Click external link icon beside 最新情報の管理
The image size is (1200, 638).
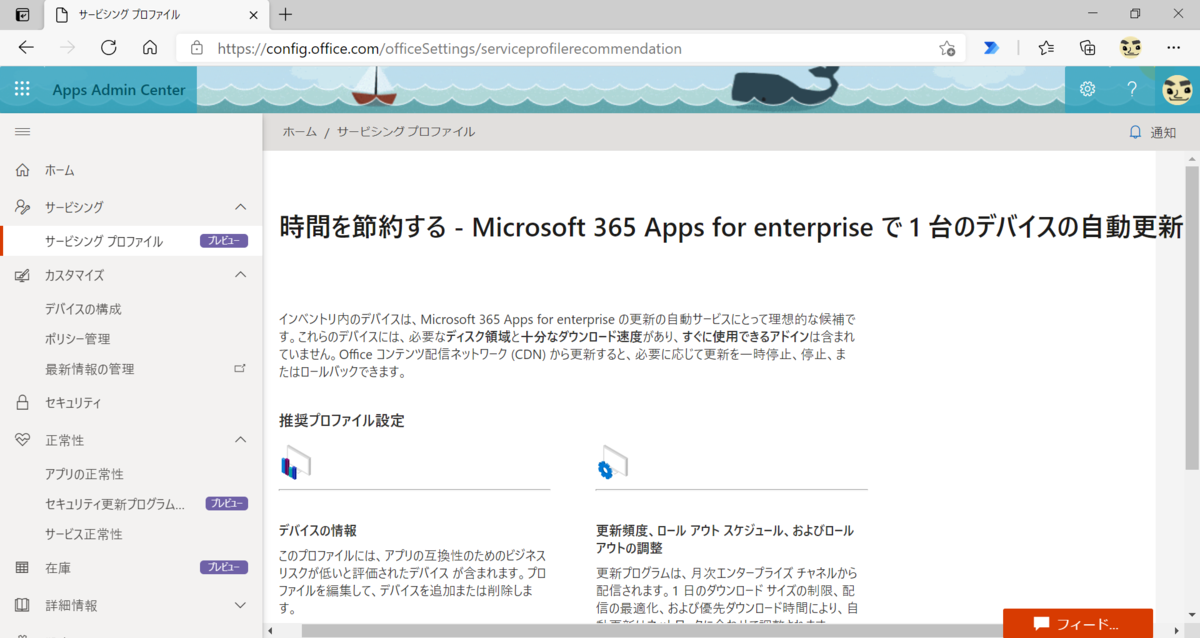240,368
